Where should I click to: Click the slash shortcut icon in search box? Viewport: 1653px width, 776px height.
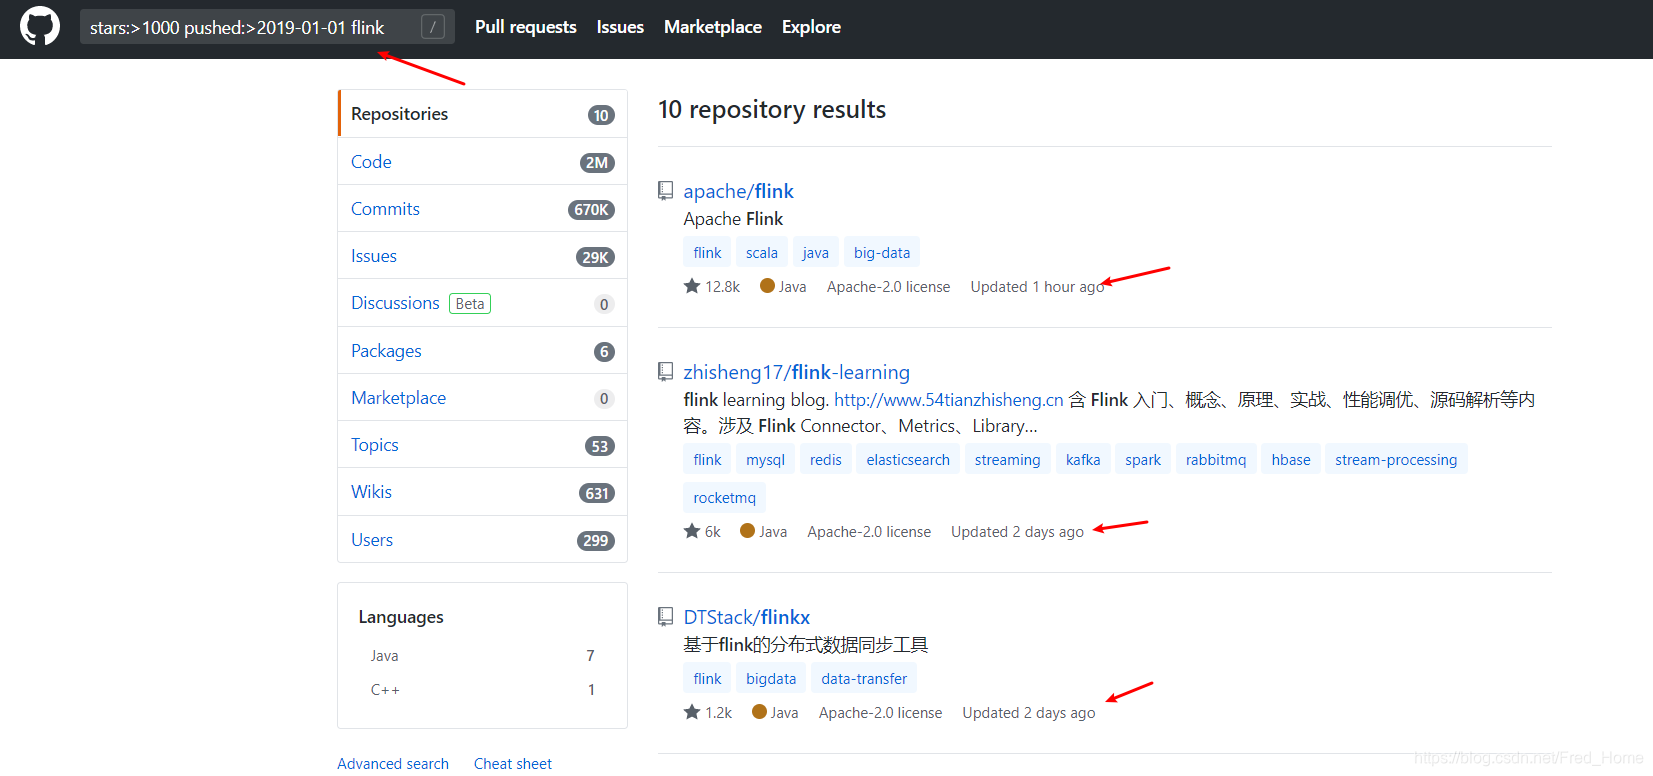(433, 27)
